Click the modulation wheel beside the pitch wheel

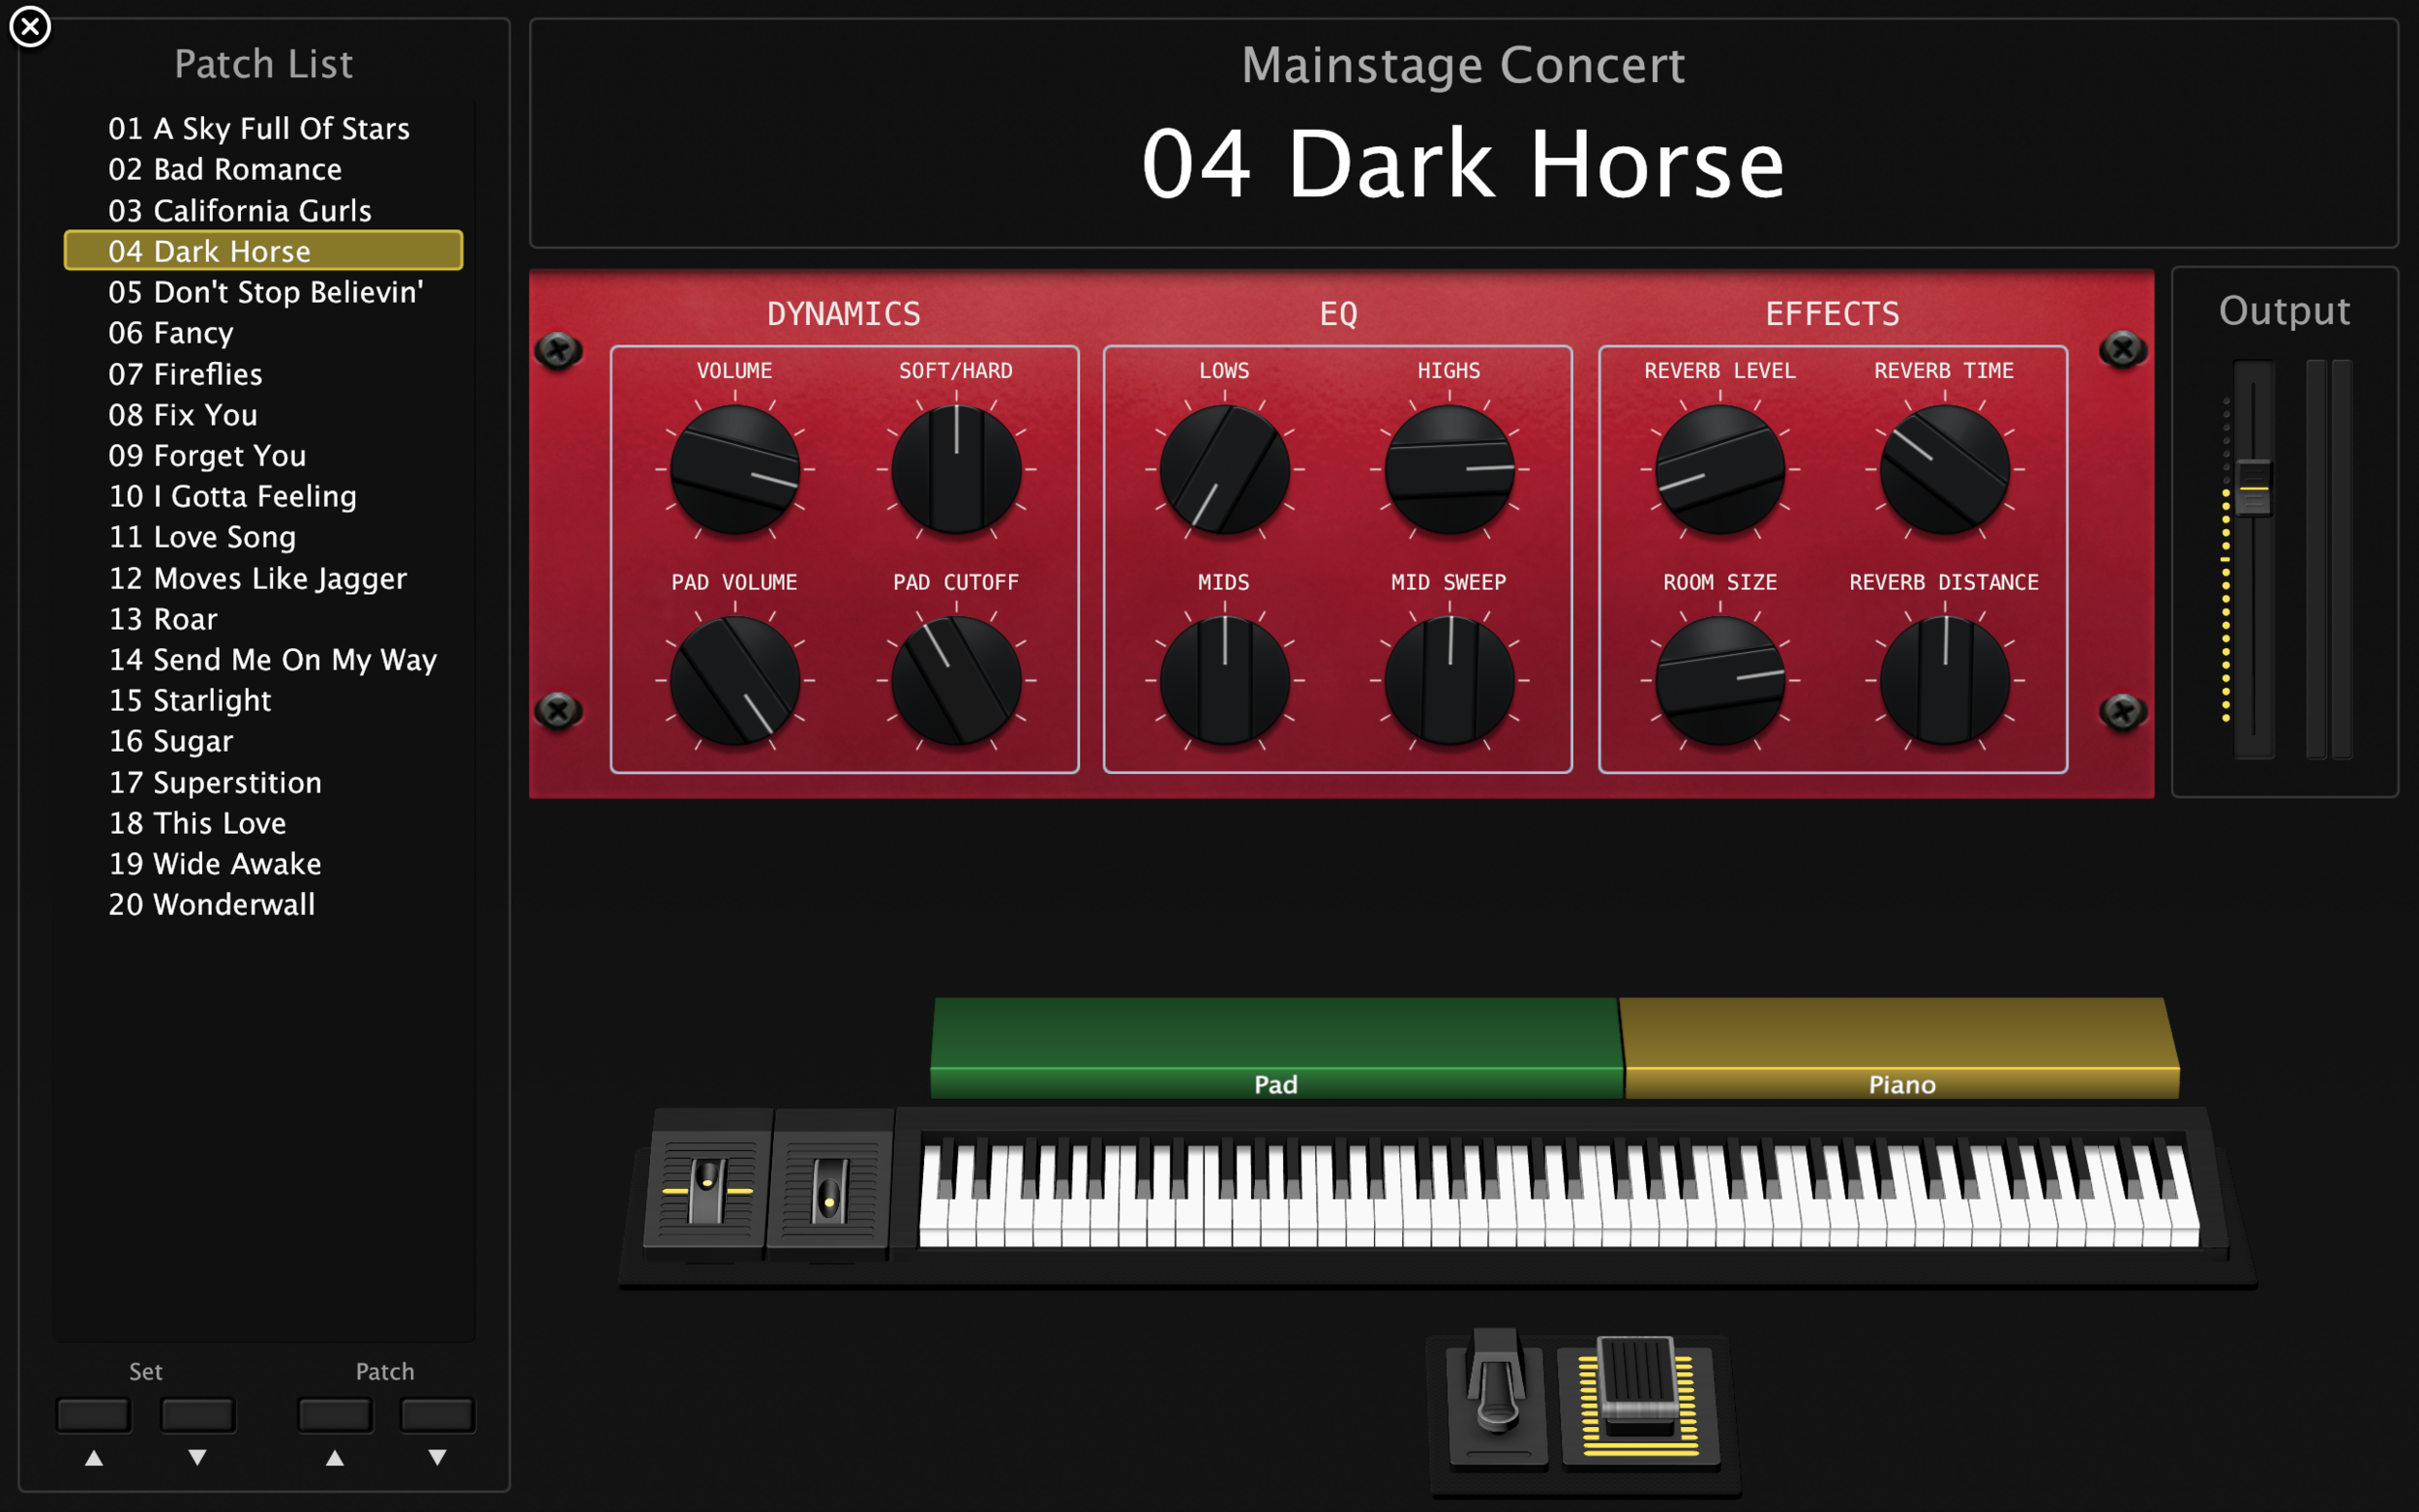tap(829, 1190)
